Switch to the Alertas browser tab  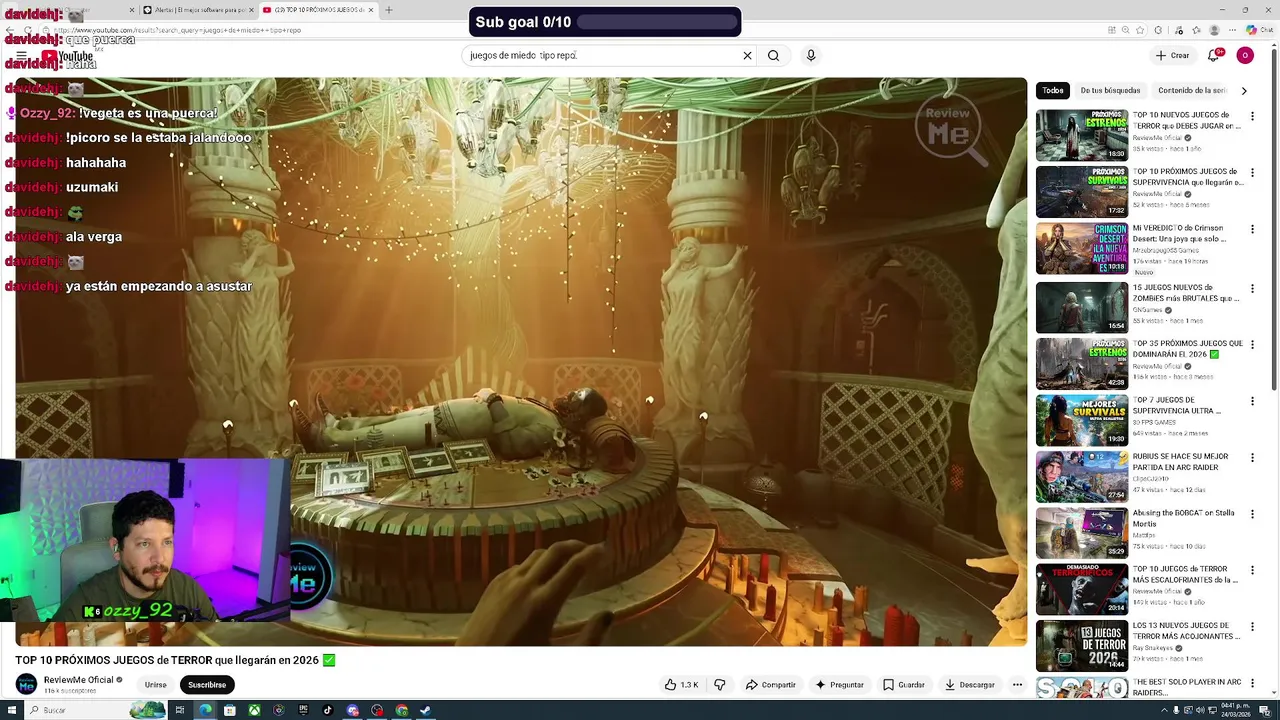(x=197, y=10)
